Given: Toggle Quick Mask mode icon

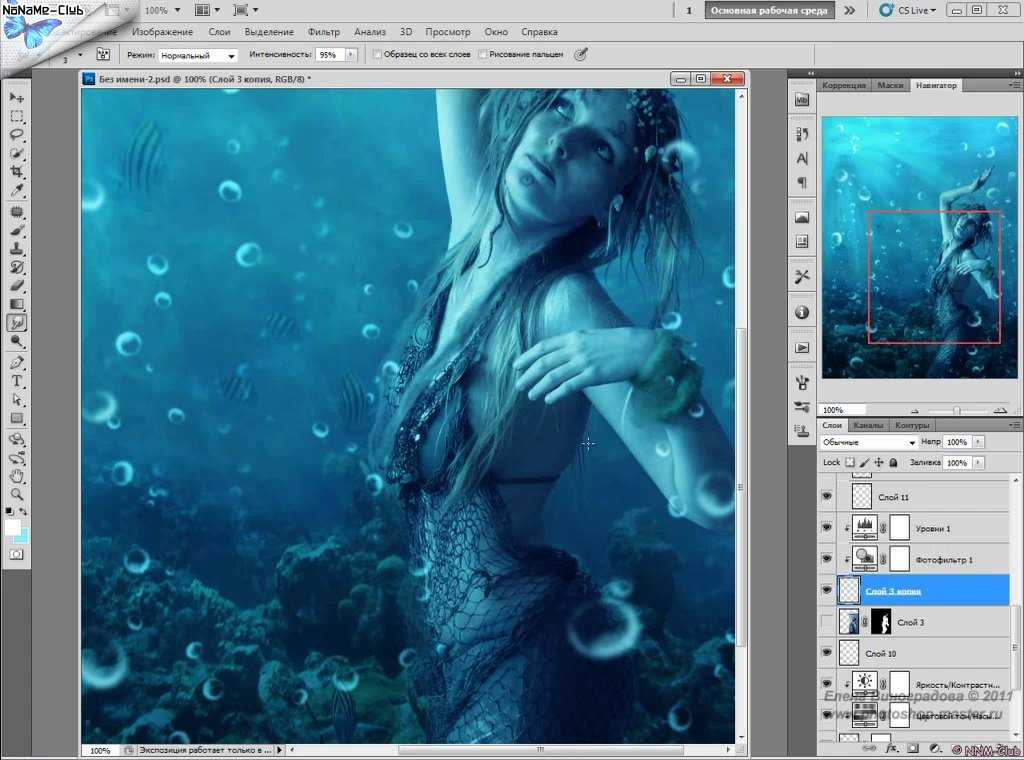Looking at the screenshot, I should [16, 554].
